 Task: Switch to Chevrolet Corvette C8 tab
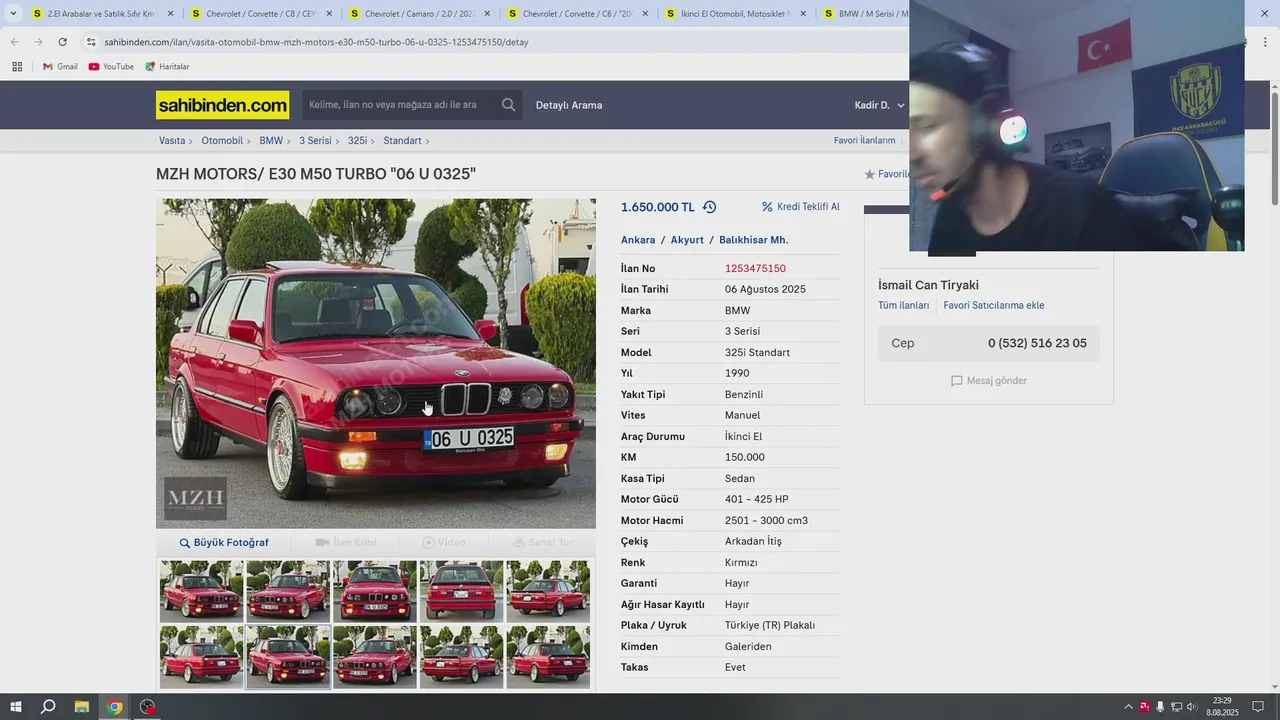click(x=260, y=14)
